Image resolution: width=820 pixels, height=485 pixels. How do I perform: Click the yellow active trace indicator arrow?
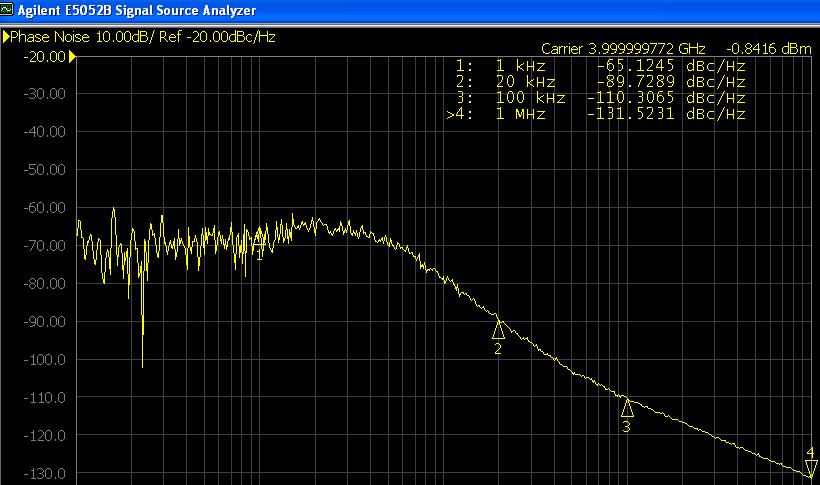[x=6, y=37]
